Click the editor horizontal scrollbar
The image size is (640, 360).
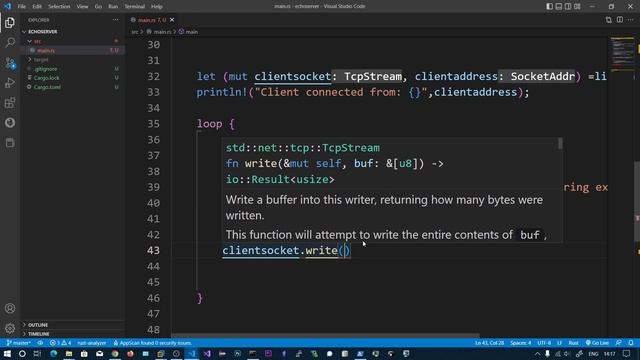pyautogui.click(x=325, y=336)
